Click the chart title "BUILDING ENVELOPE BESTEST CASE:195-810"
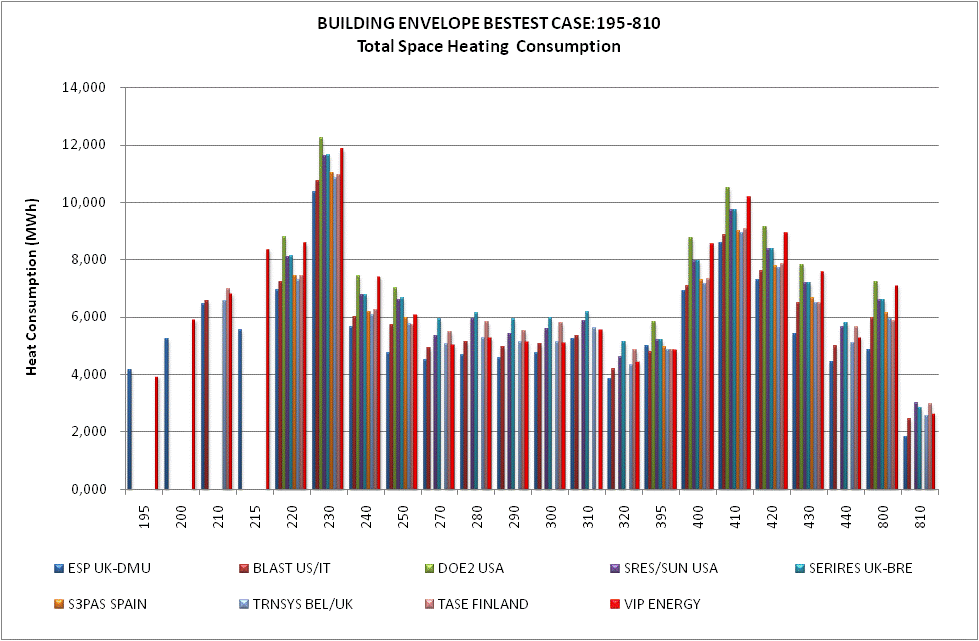This screenshot has width=979, height=641. (489, 24)
